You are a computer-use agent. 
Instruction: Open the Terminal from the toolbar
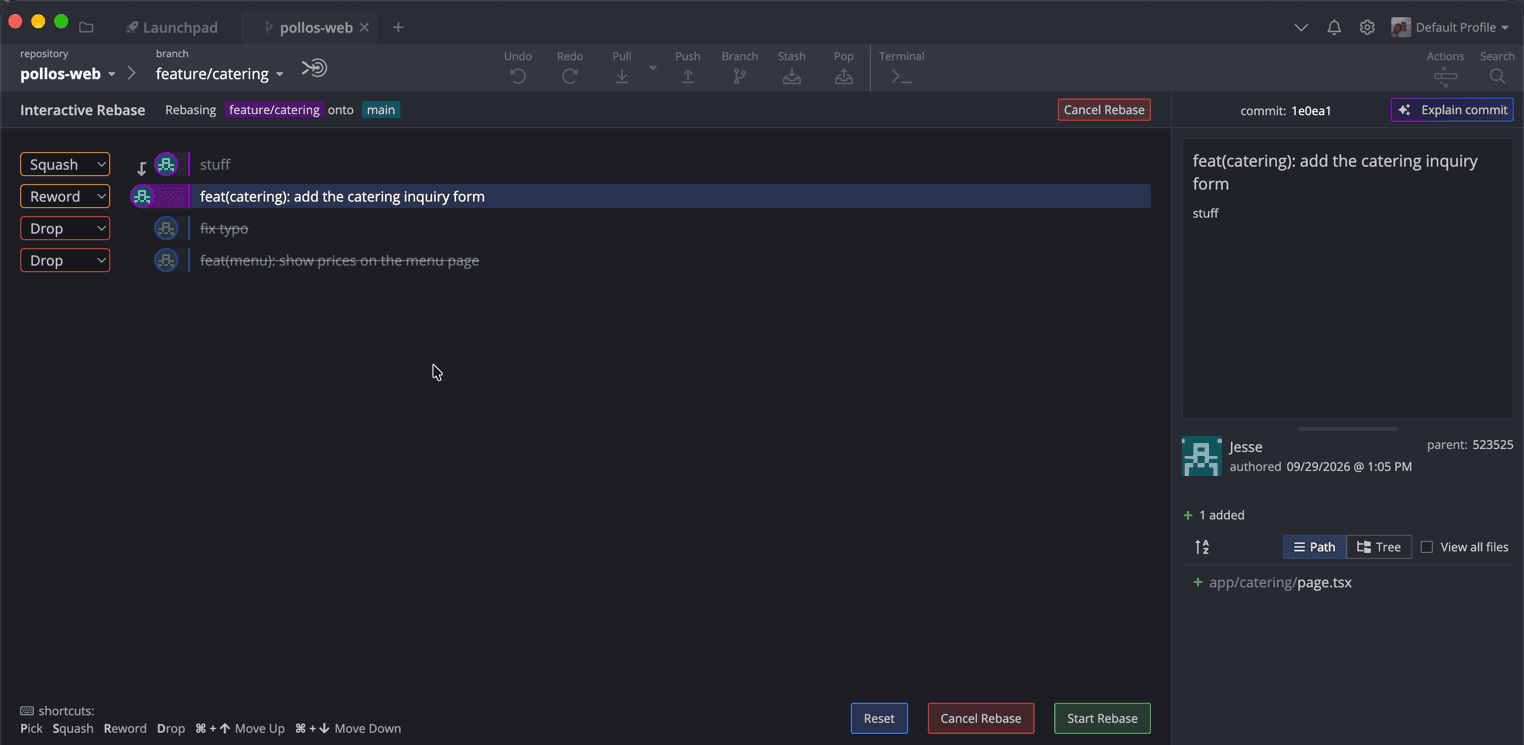901,76
